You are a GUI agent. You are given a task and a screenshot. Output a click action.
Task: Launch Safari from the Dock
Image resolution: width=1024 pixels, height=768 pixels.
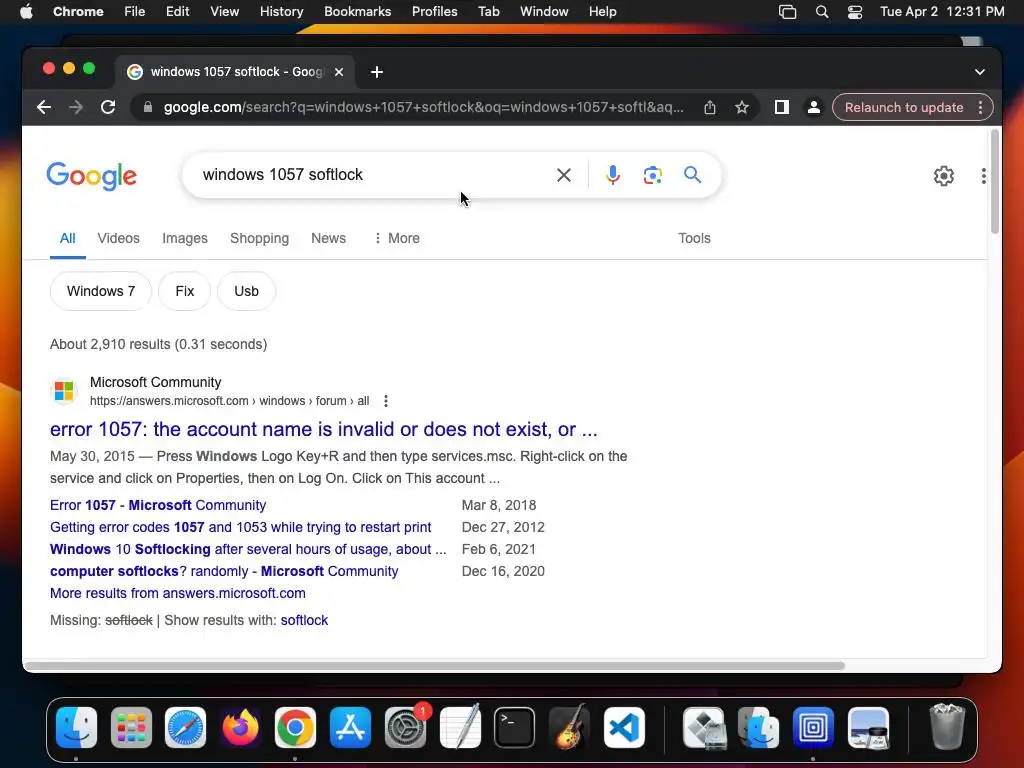[x=185, y=727]
